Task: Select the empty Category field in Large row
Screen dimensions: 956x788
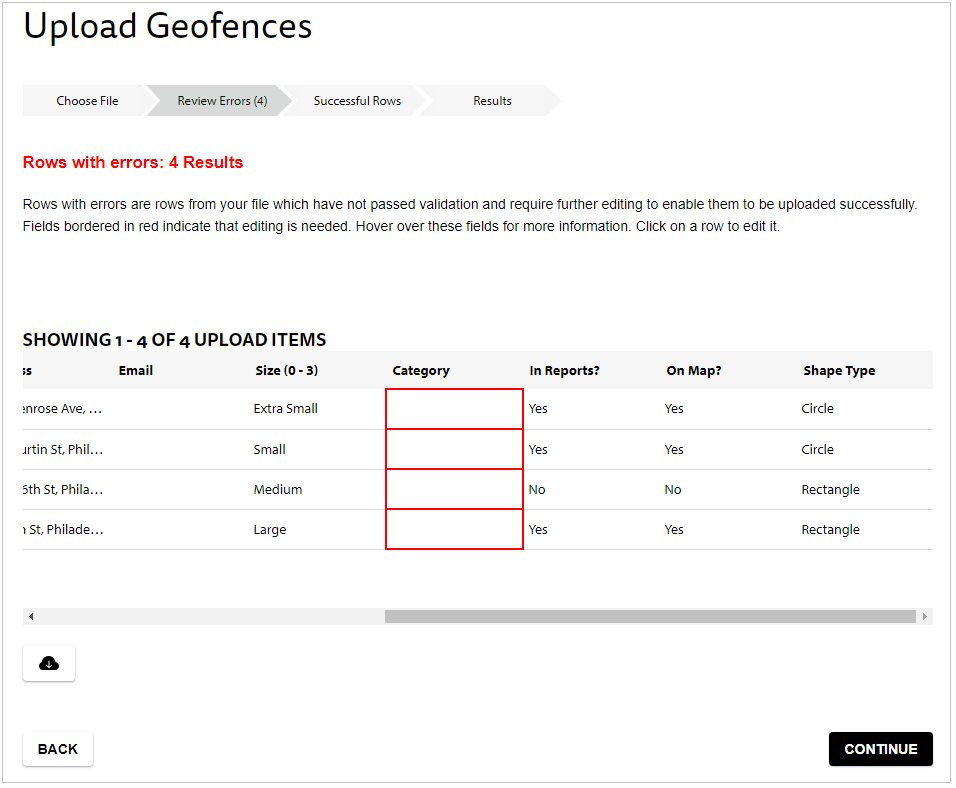Action: coord(454,529)
